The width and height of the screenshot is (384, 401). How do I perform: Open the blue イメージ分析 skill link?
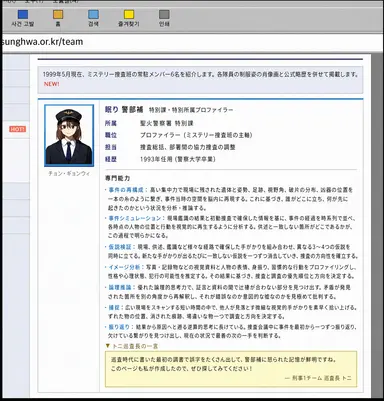click(x=125, y=267)
